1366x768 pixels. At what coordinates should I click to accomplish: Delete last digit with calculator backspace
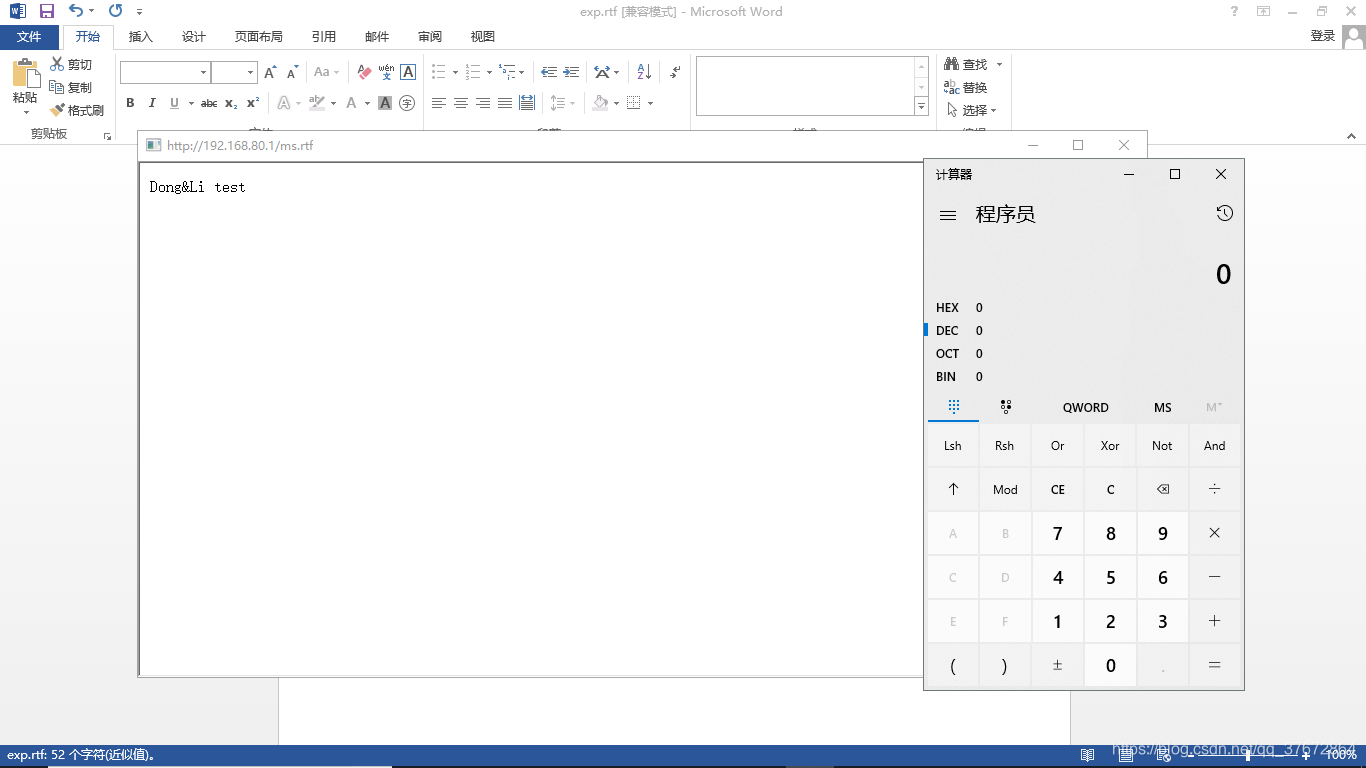[x=1162, y=489]
